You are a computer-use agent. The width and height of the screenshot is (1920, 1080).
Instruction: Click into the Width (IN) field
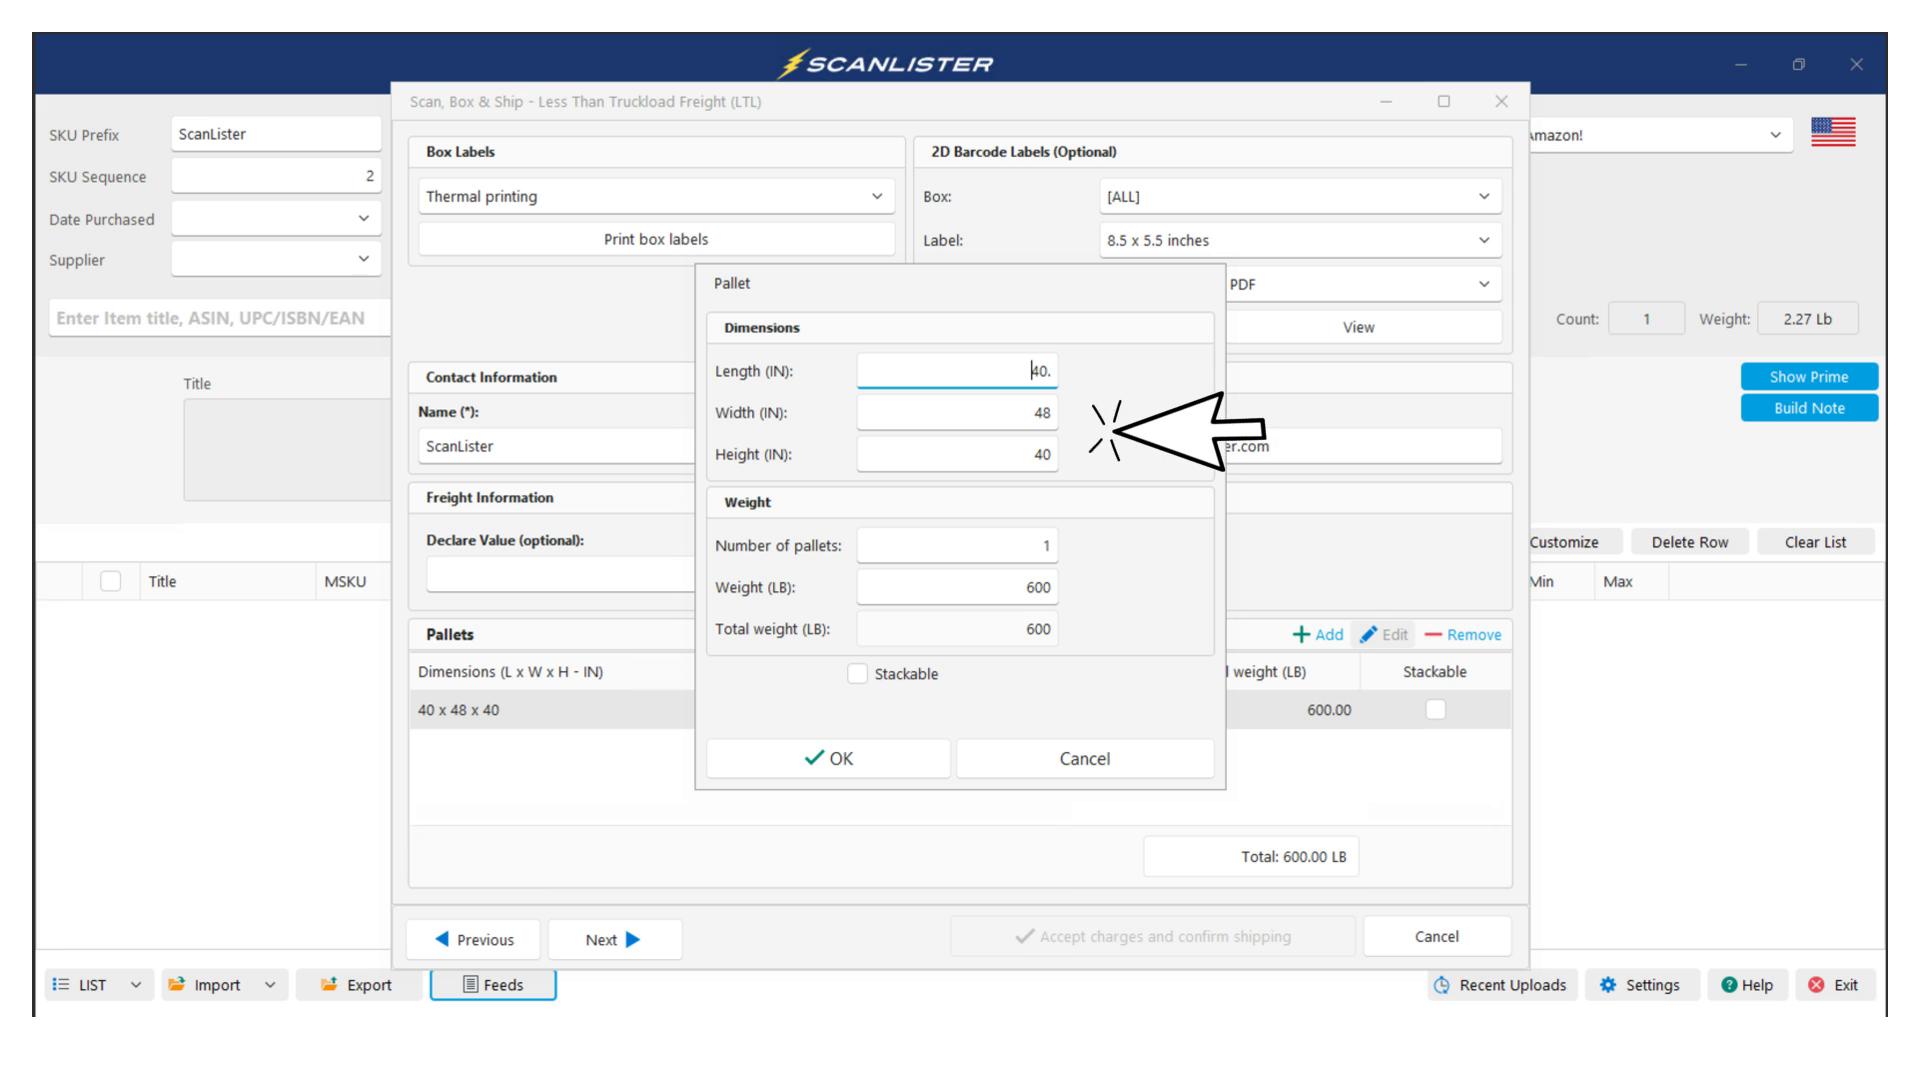click(x=956, y=413)
